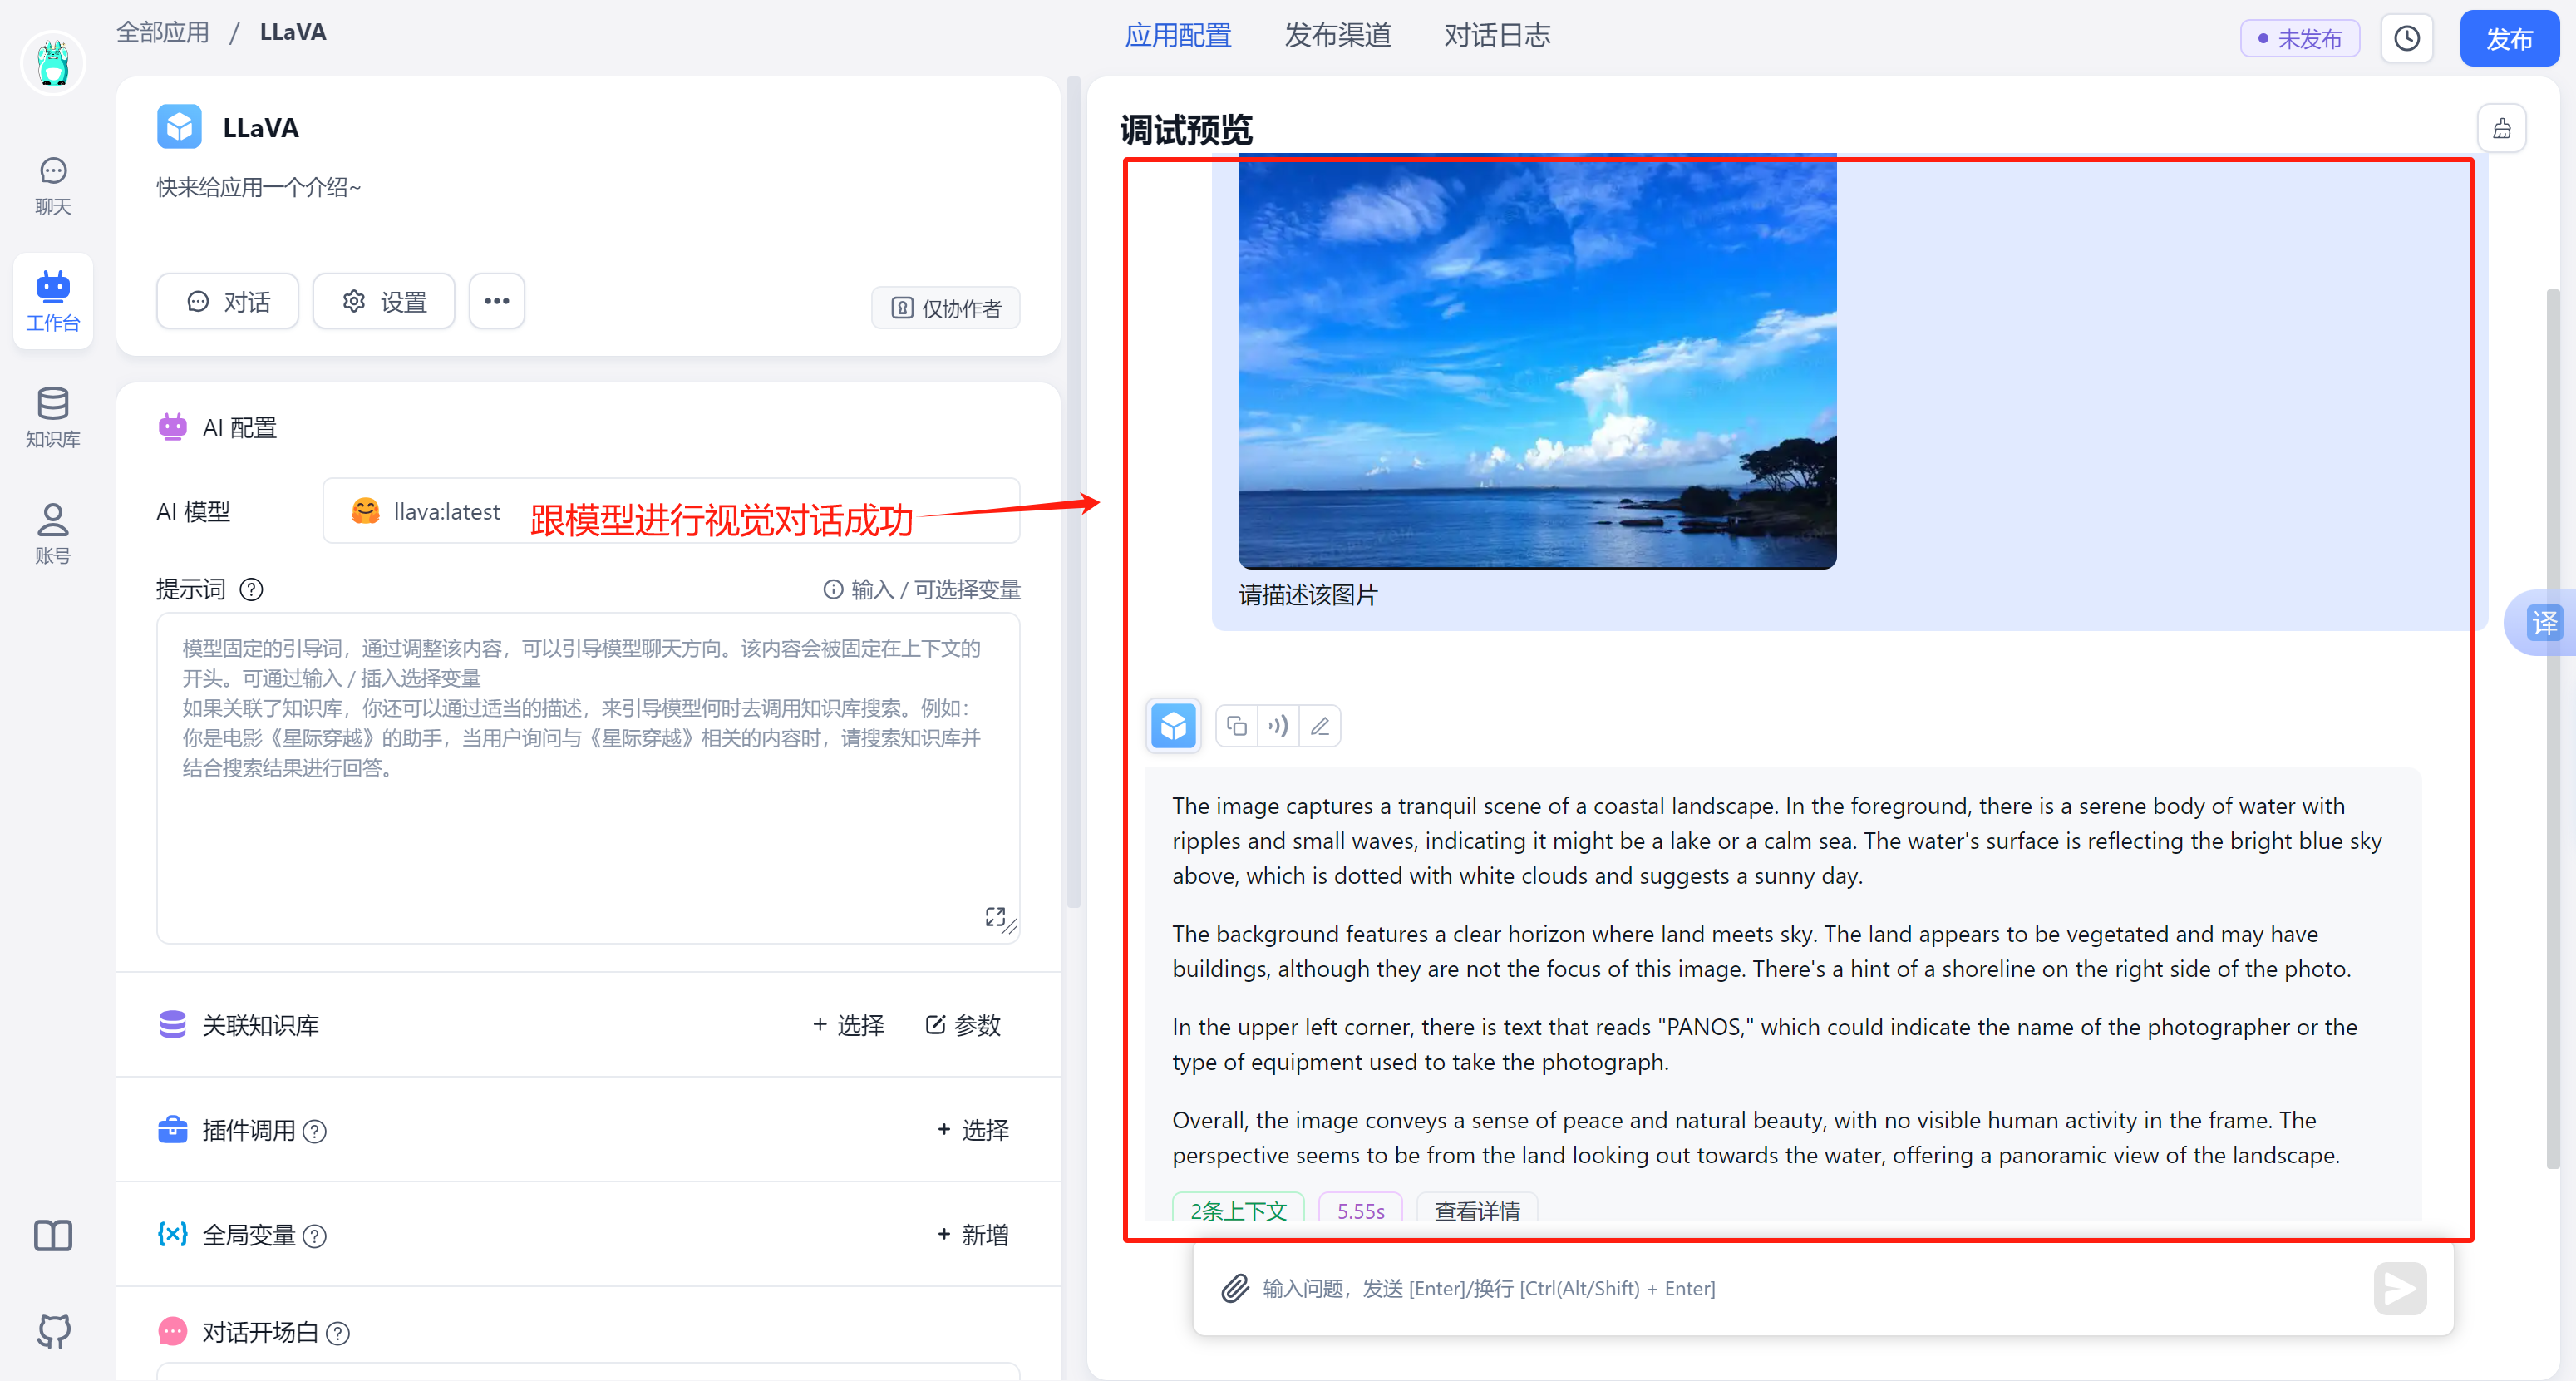Open the 提示词 help question mark

coord(252,590)
